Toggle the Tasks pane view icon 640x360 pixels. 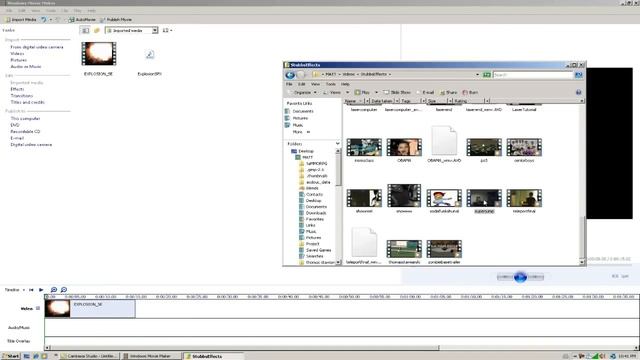pos(85,30)
